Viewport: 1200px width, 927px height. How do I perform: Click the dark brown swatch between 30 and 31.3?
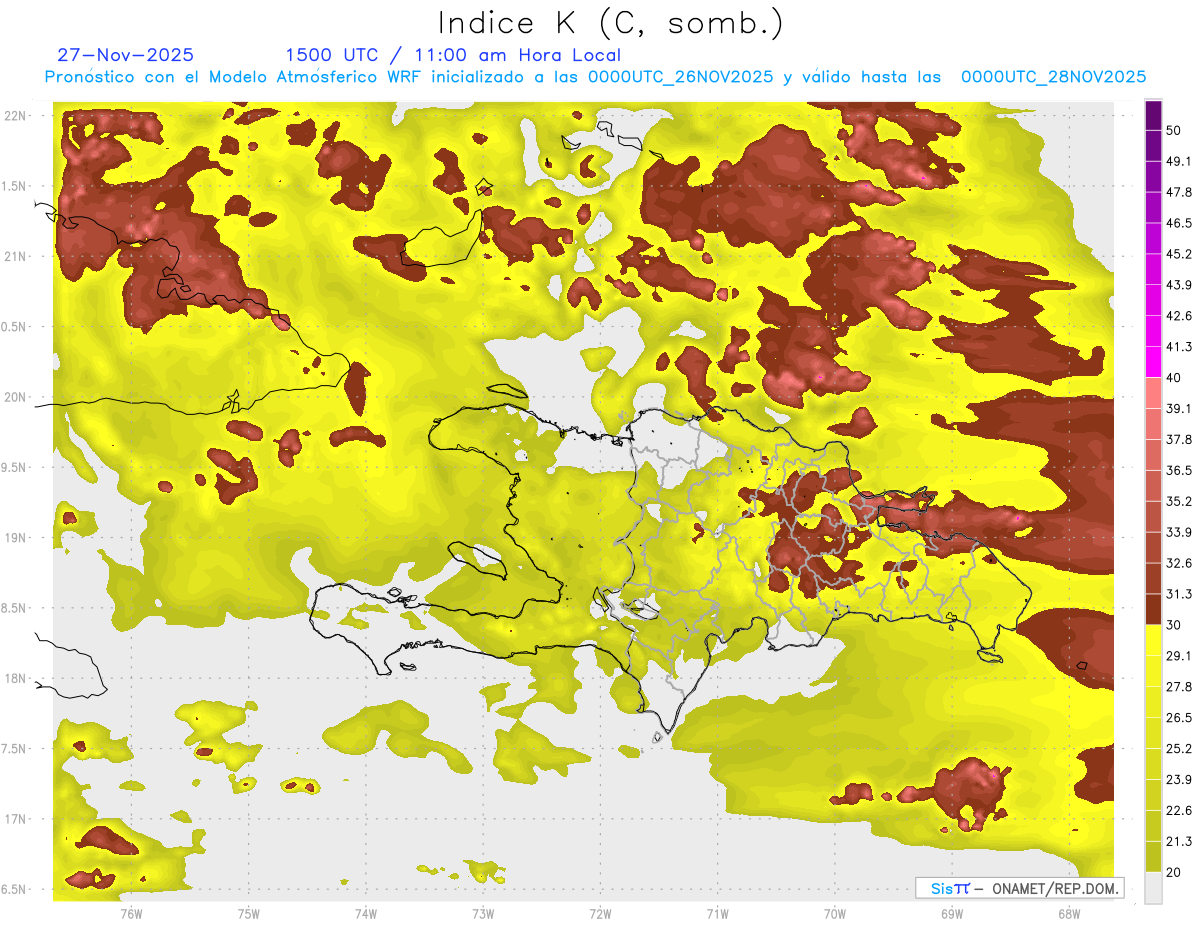pyautogui.click(x=1153, y=610)
